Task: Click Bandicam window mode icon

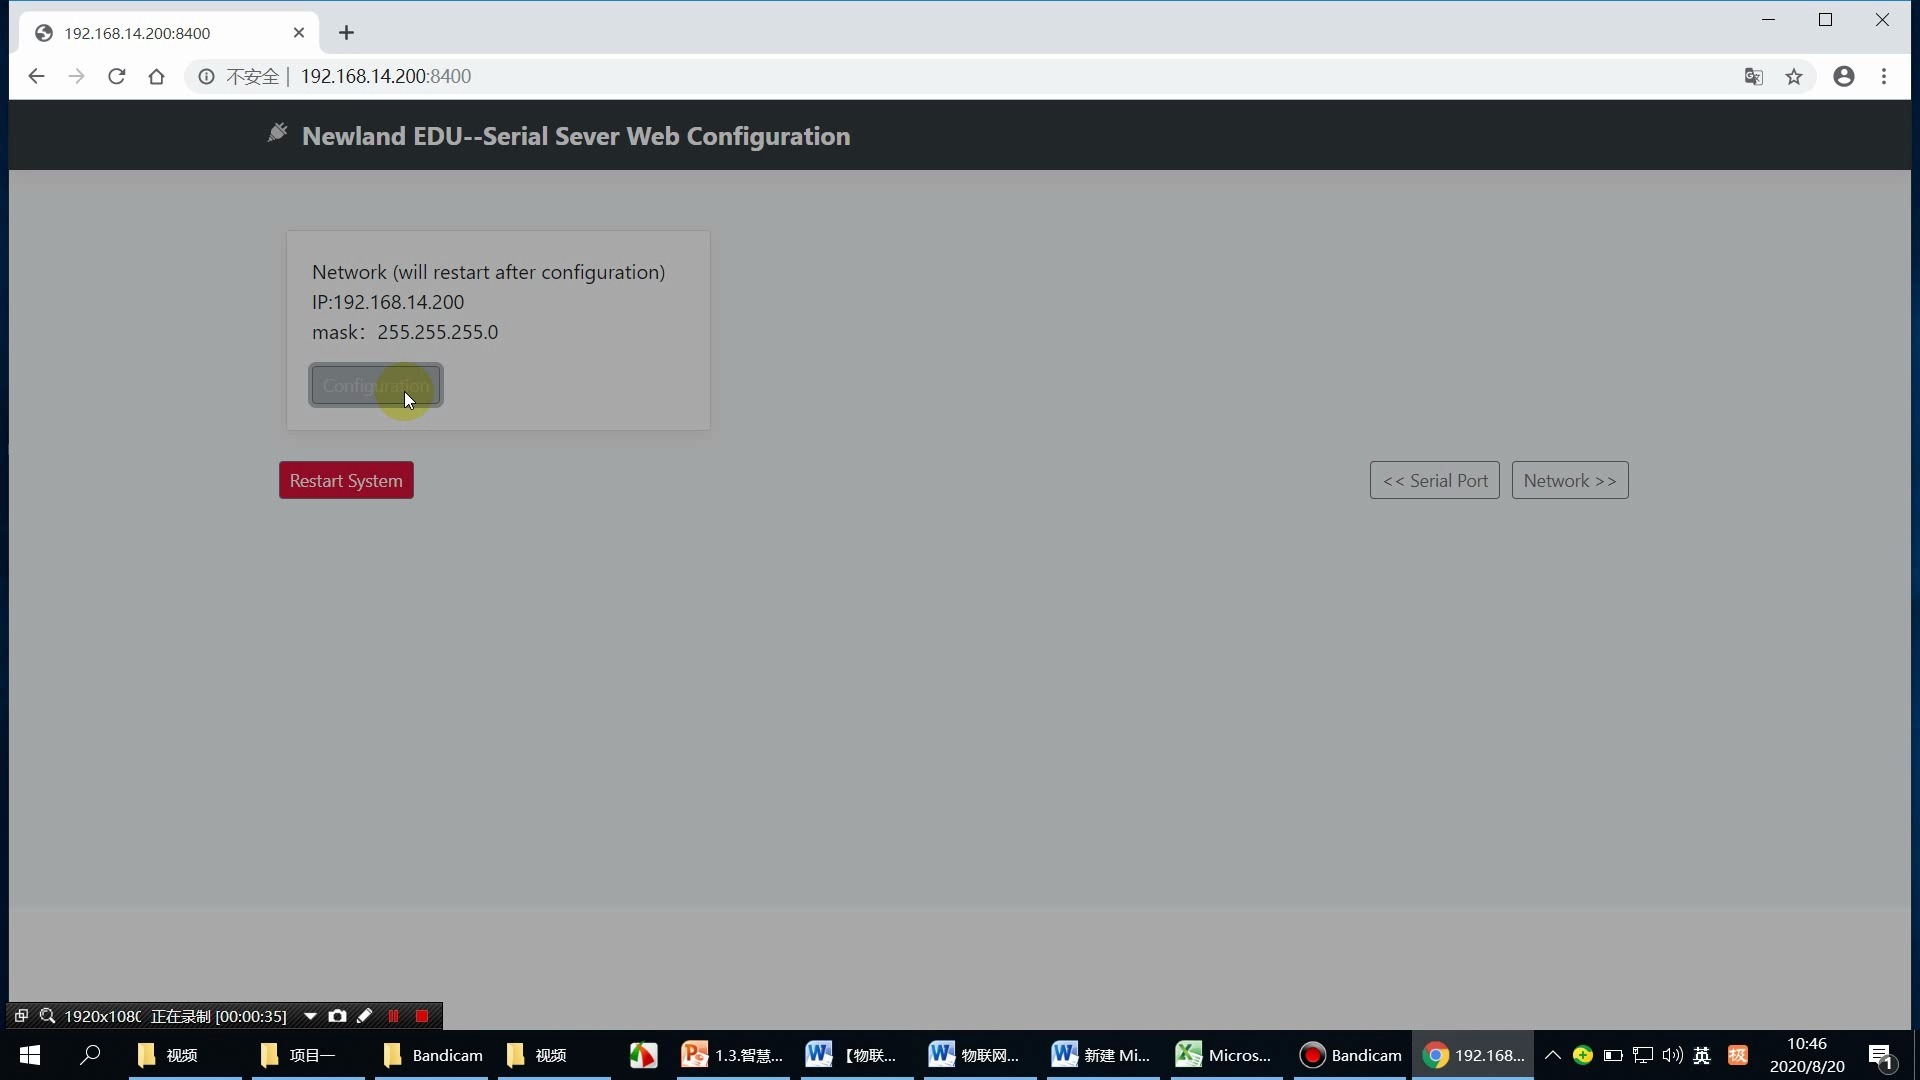Action: pos(21,1016)
